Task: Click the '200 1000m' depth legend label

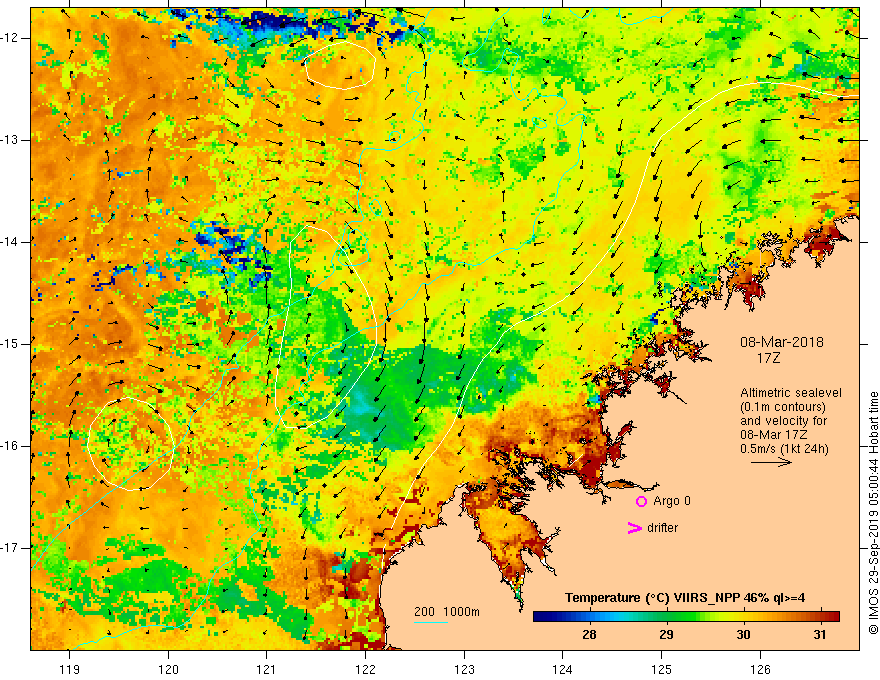Action: pos(447,612)
